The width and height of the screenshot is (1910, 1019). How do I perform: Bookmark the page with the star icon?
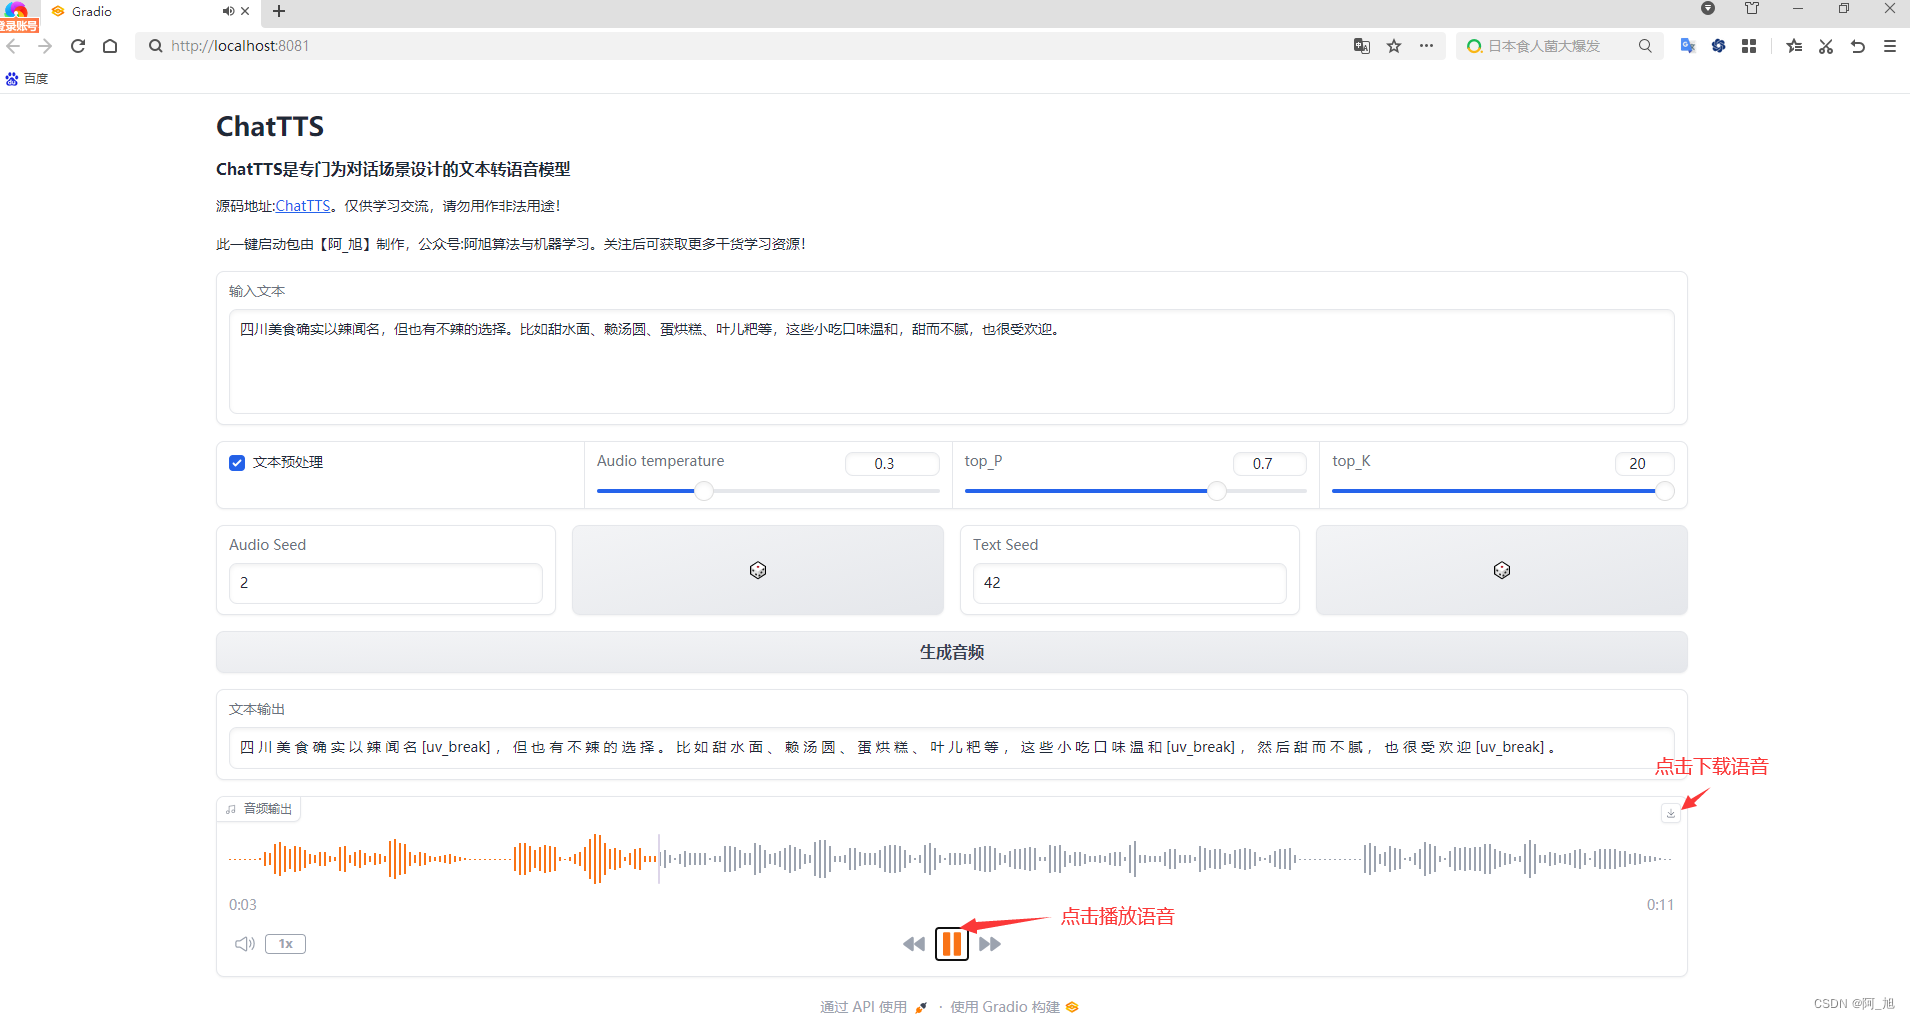click(x=1393, y=46)
